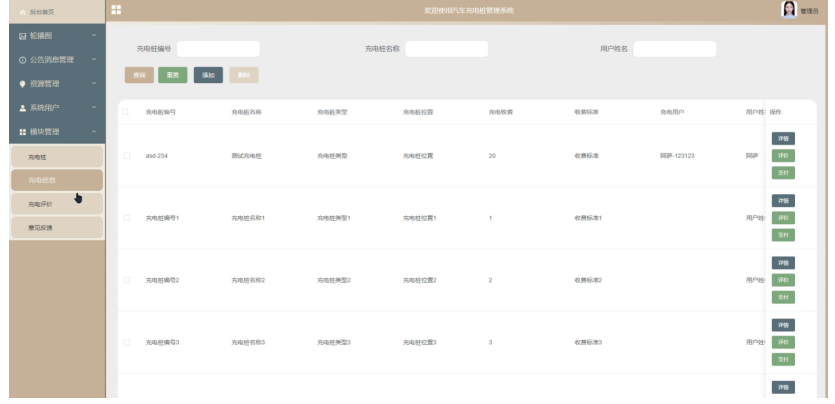Collapse the 模块管理 chevron
Screen dimensions: 835x404
coord(94,131)
